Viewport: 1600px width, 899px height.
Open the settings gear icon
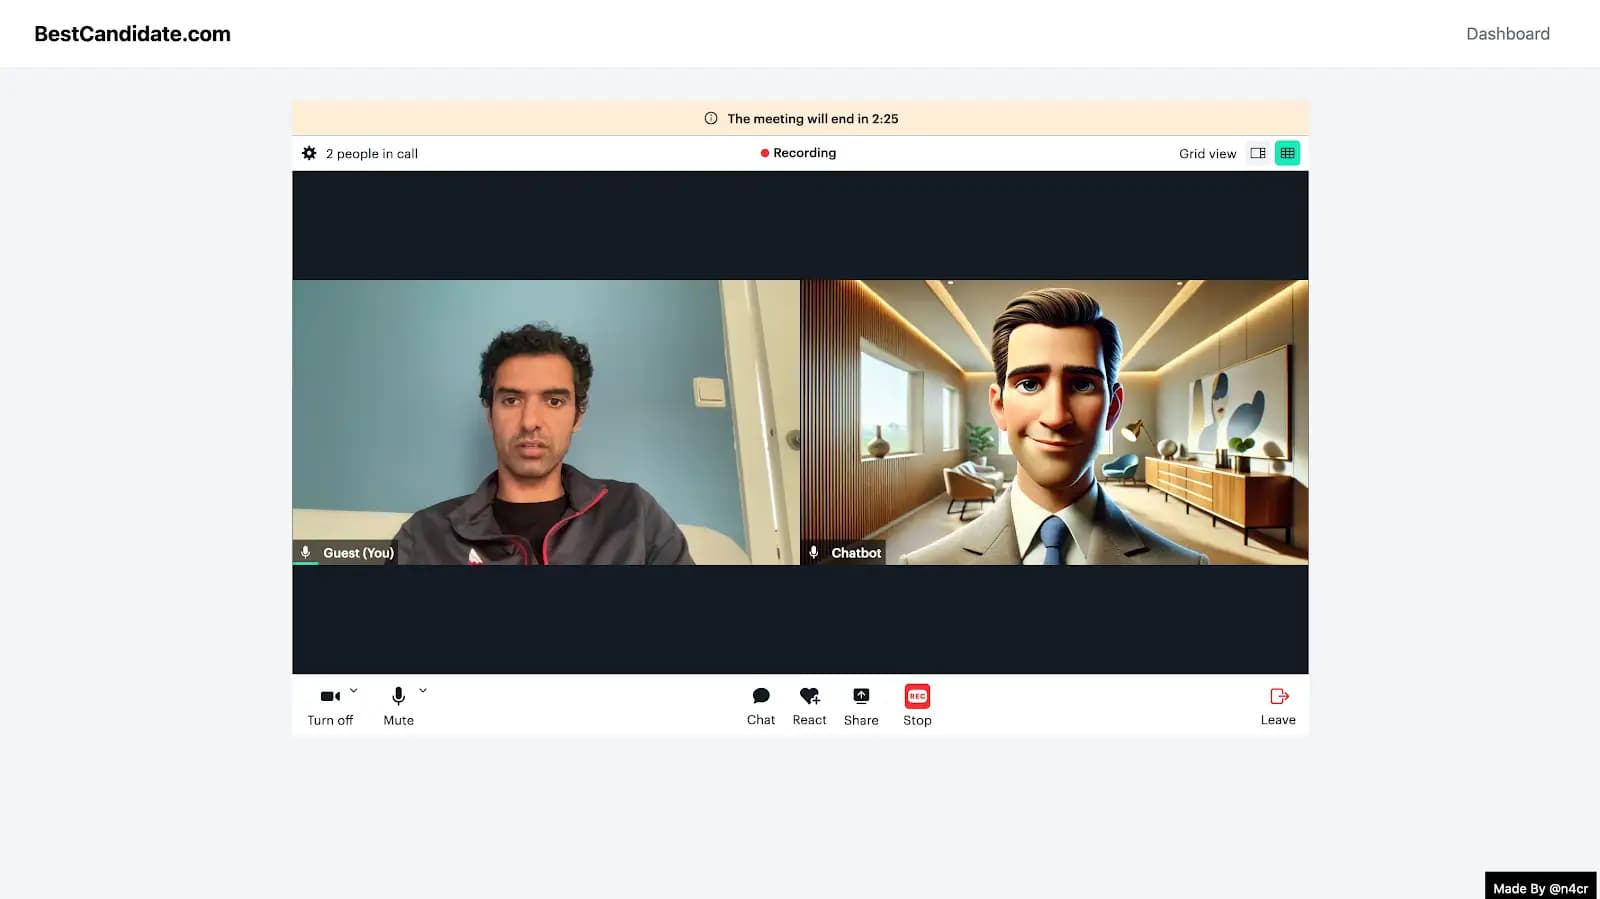309,153
